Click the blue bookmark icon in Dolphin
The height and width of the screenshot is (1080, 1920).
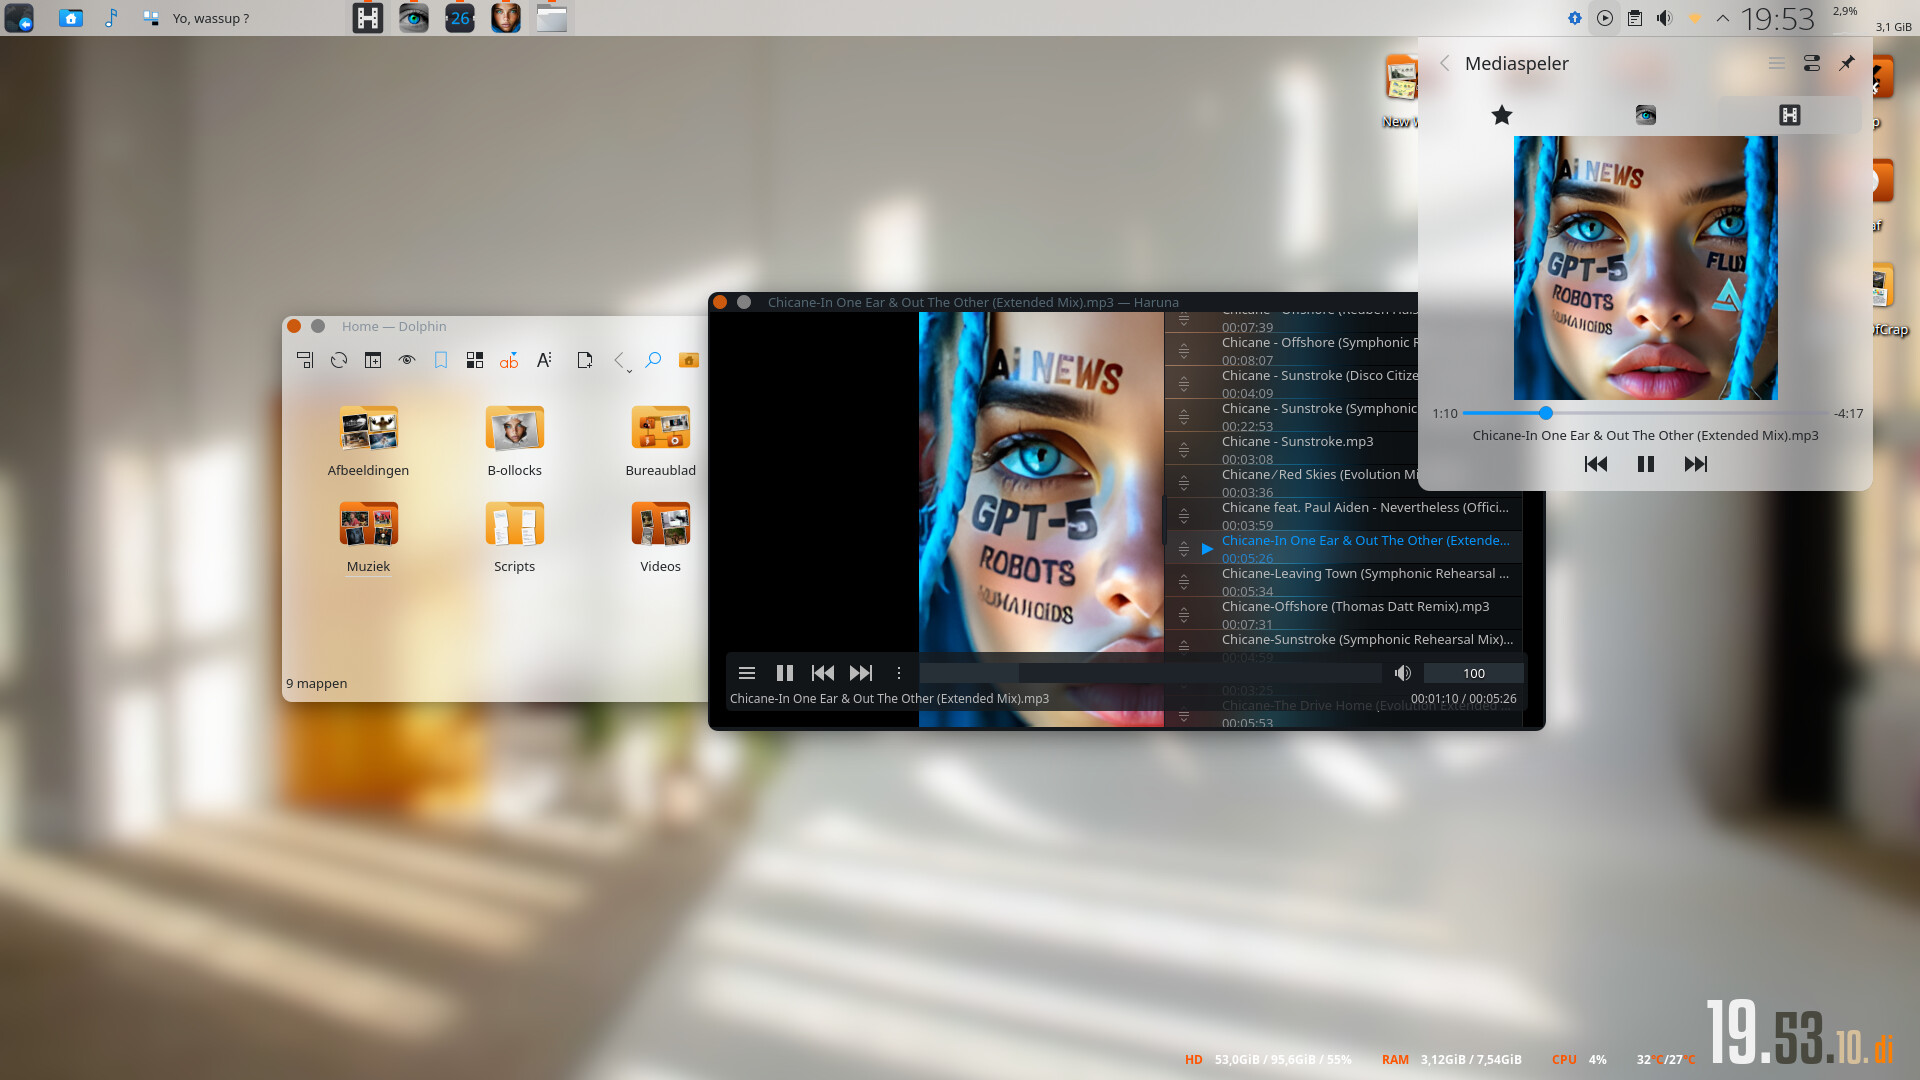[441, 360]
